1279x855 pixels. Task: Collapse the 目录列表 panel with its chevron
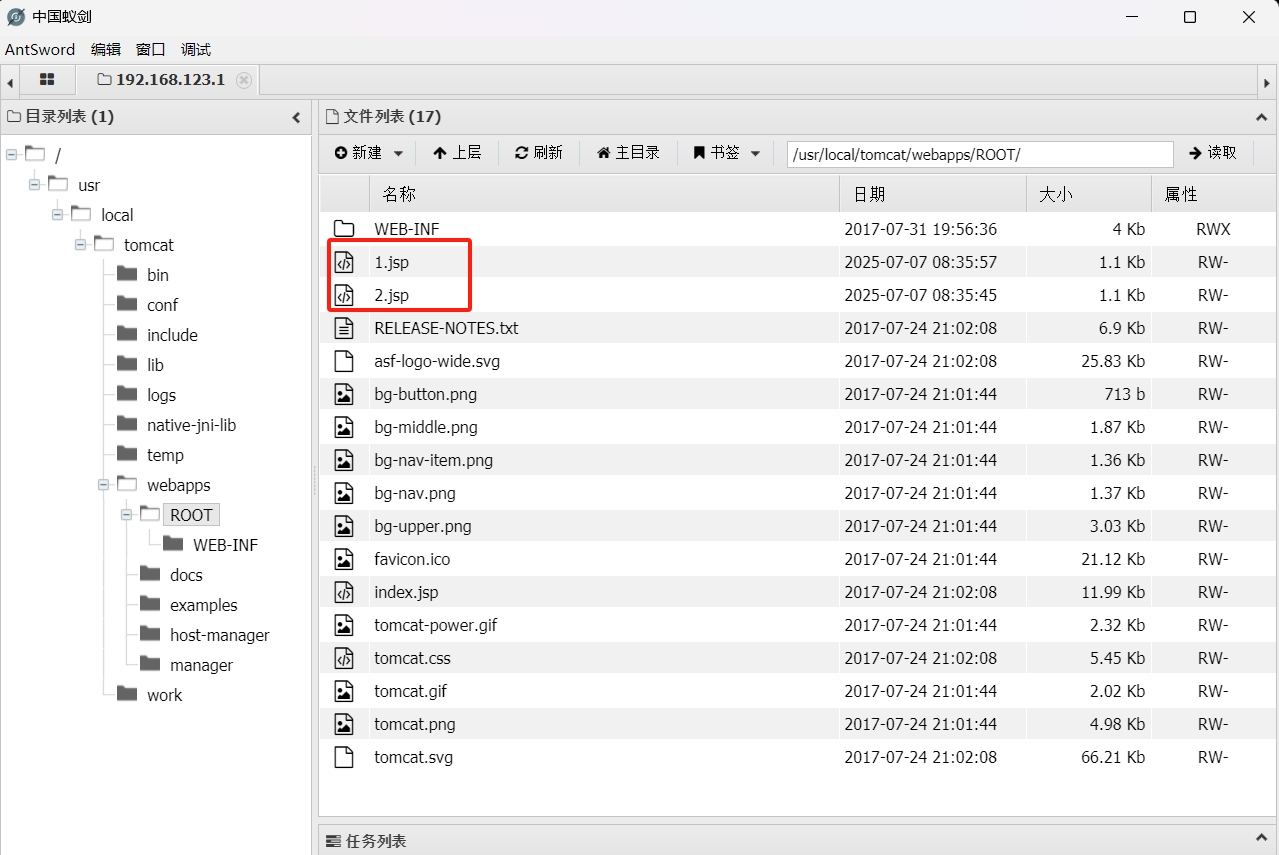coord(295,117)
